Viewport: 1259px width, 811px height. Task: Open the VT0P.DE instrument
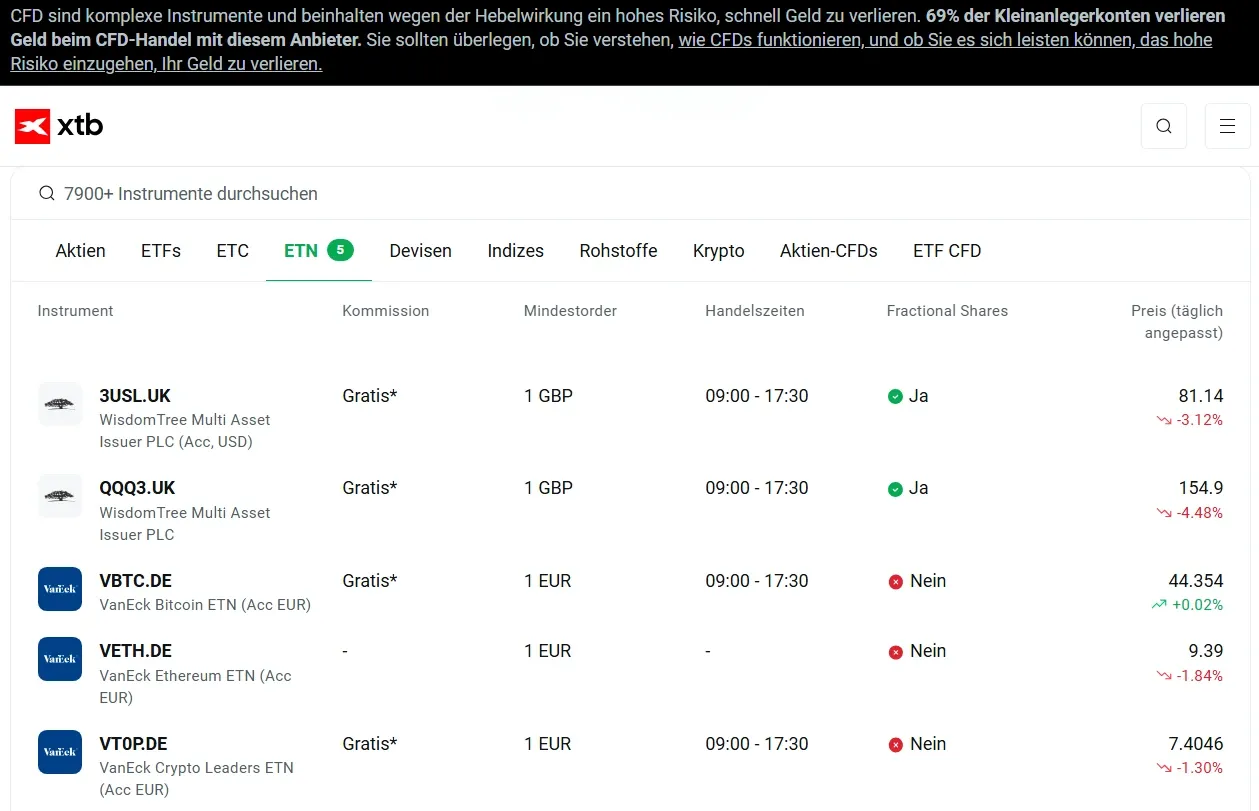133,744
